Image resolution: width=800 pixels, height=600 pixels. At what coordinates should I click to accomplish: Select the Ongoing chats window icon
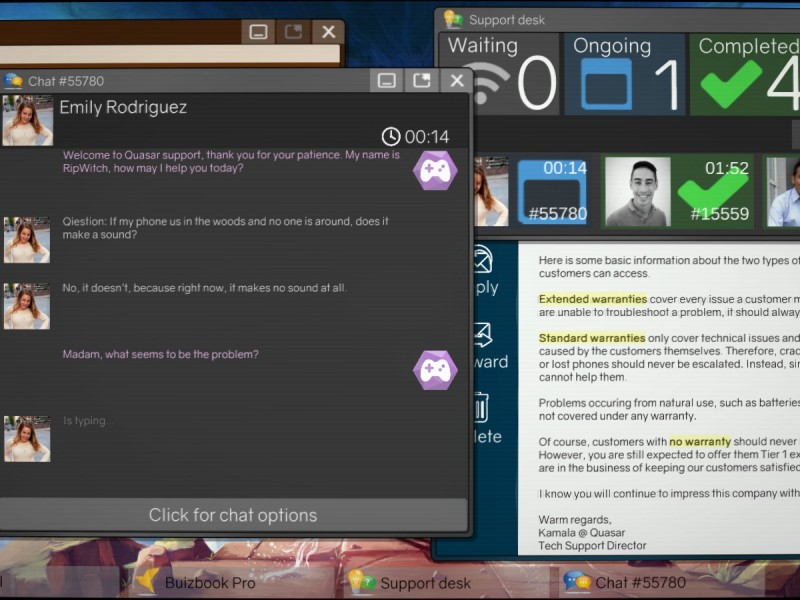[x=606, y=84]
